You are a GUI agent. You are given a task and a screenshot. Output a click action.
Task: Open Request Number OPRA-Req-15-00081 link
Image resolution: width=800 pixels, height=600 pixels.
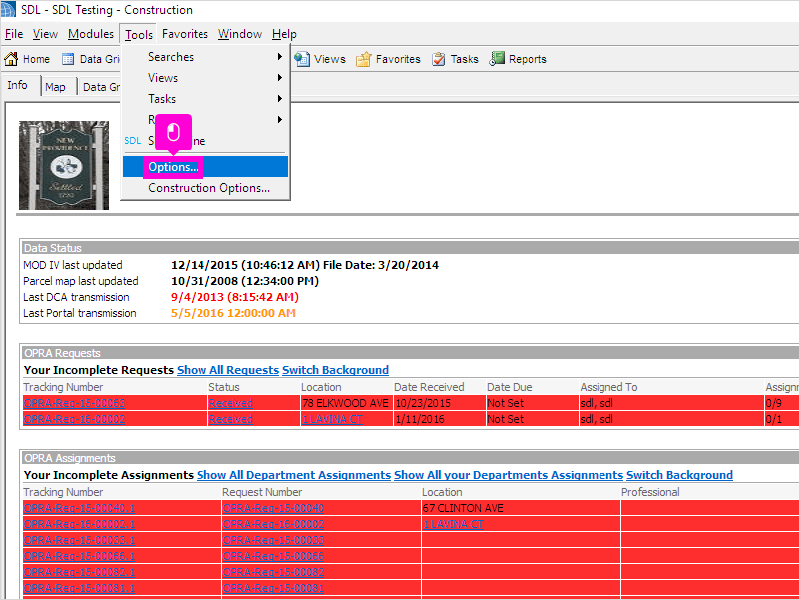(273, 588)
